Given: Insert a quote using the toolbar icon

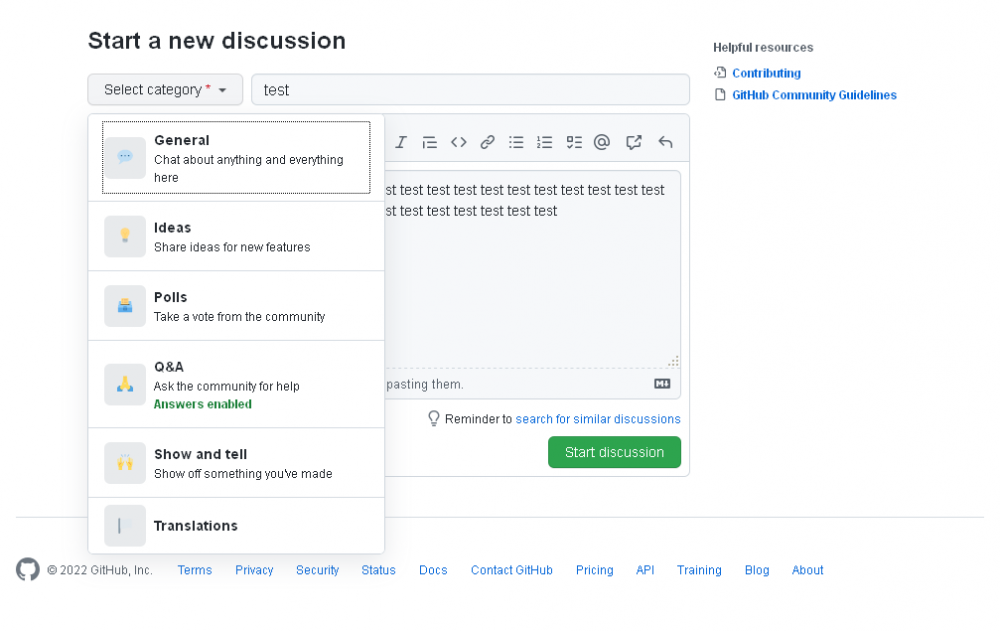Looking at the screenshot, I should point(430,142).
